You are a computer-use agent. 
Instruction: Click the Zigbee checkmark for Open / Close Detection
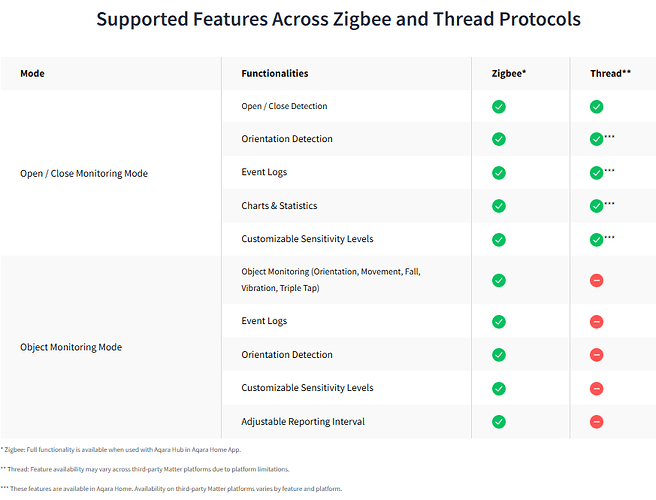tap(498, 107)
